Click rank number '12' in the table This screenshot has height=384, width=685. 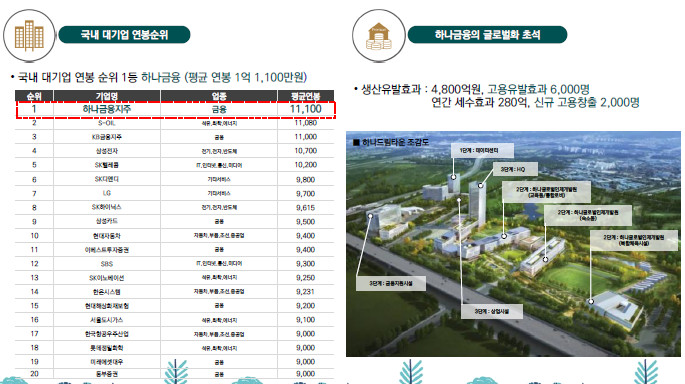point(34,263)
